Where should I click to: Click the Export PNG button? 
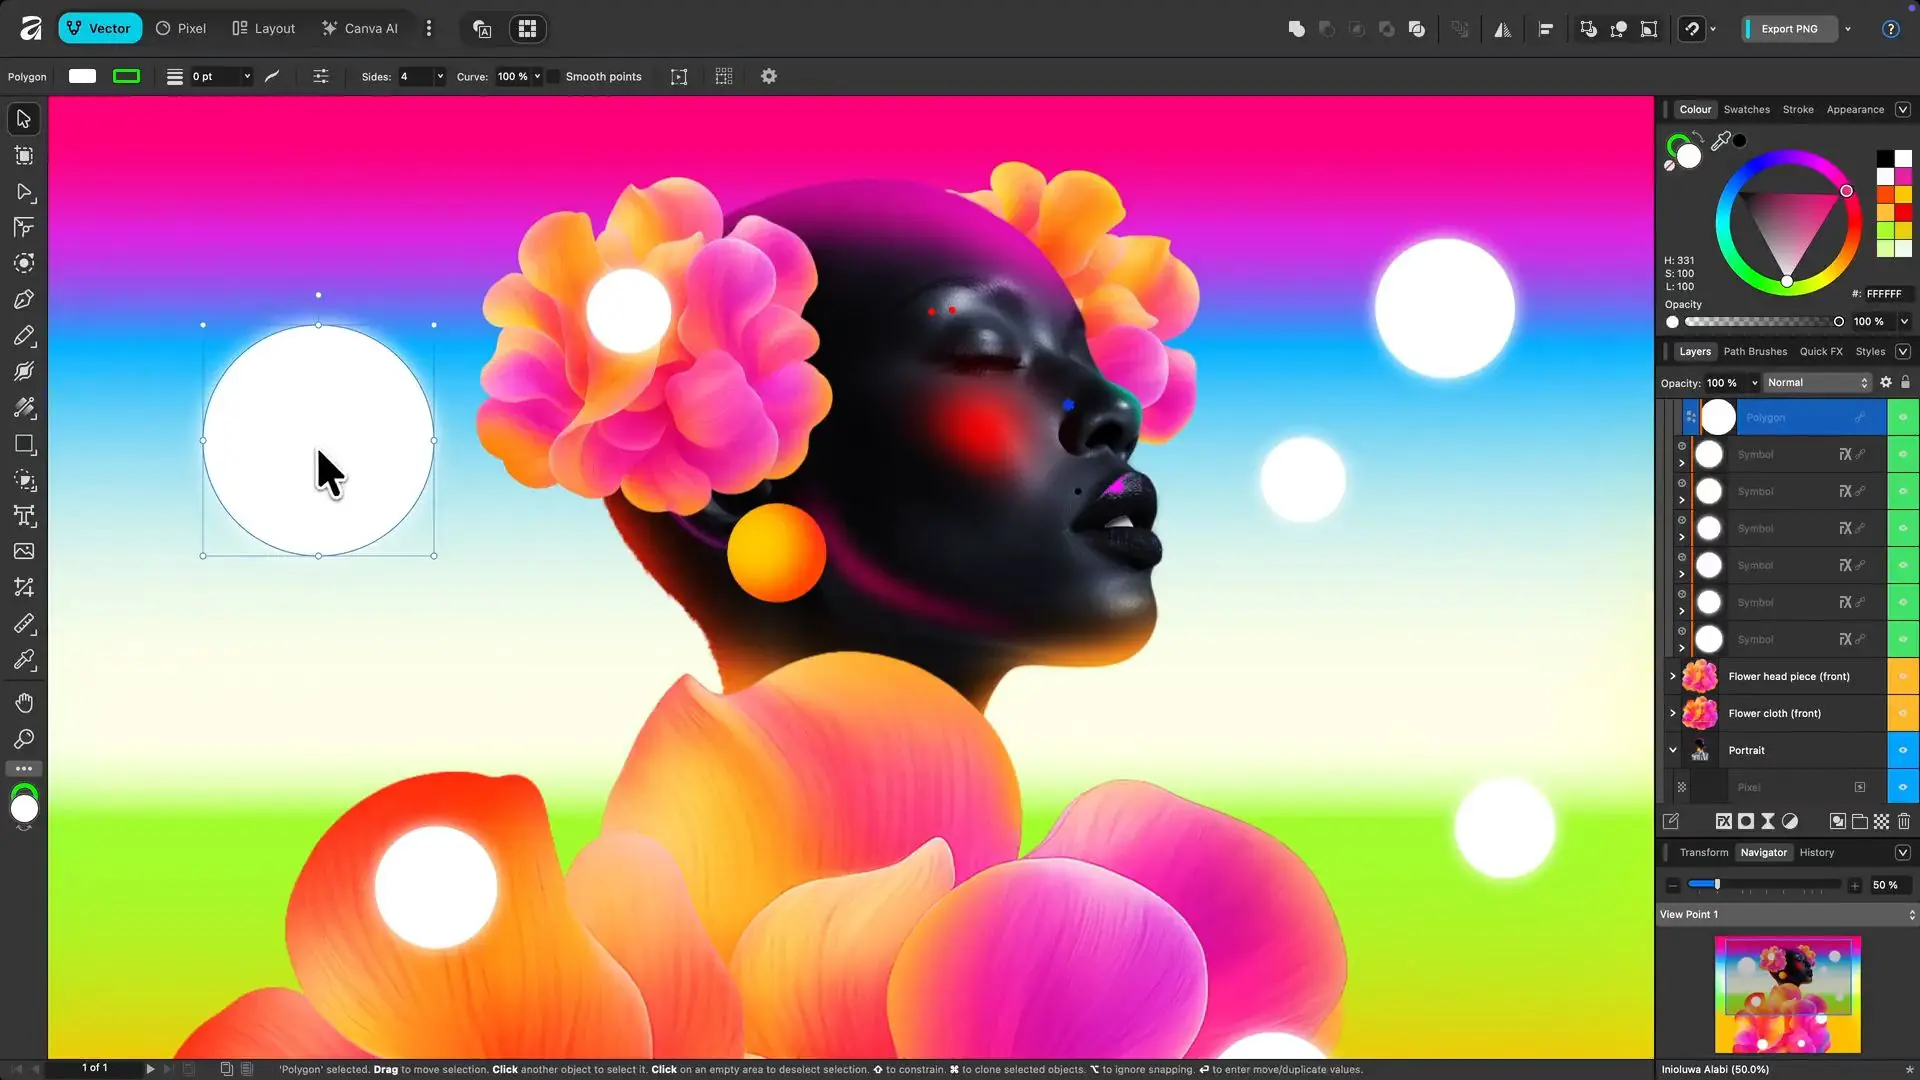point(1788,28)
